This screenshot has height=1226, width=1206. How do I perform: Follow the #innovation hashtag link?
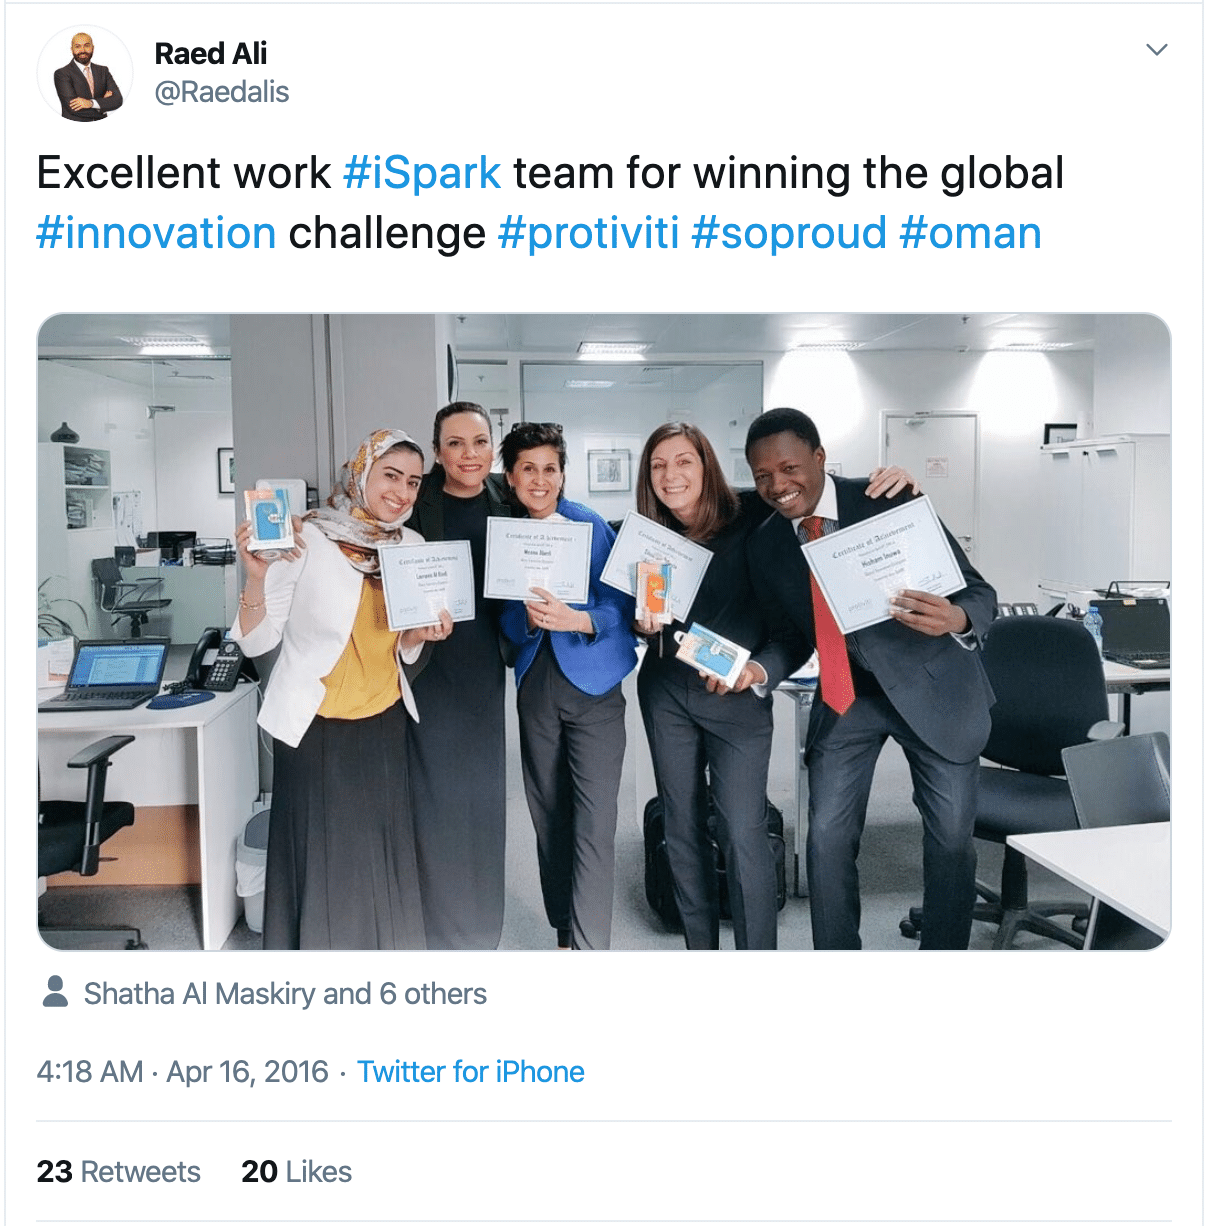[156, 233]
